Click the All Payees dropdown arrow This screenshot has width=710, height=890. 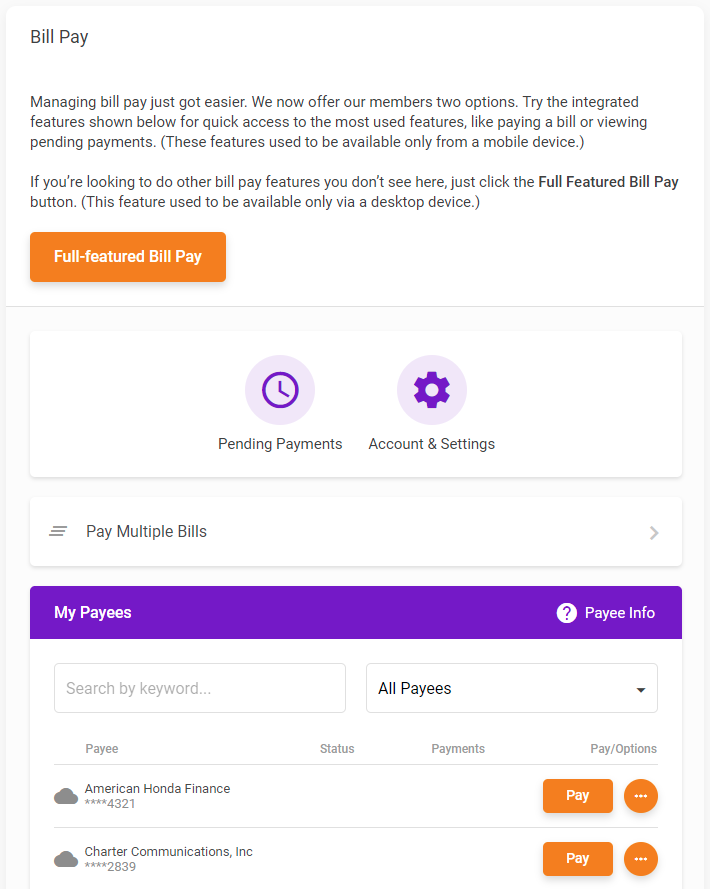pyautogui.click(x=639, y=691)
